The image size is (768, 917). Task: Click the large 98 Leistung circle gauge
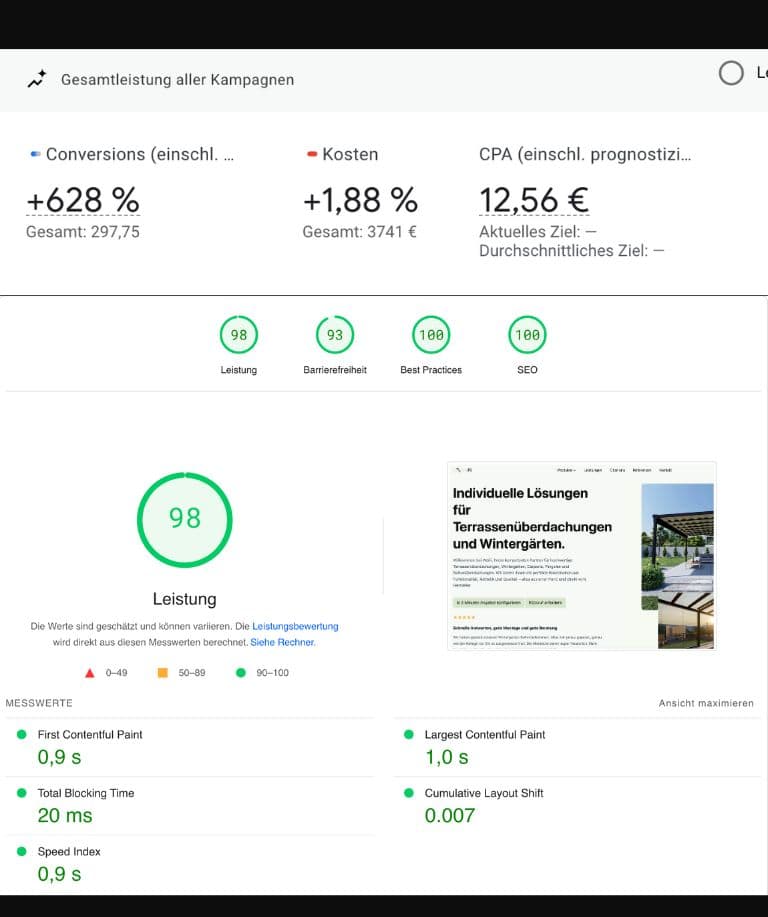click(185, 518)
